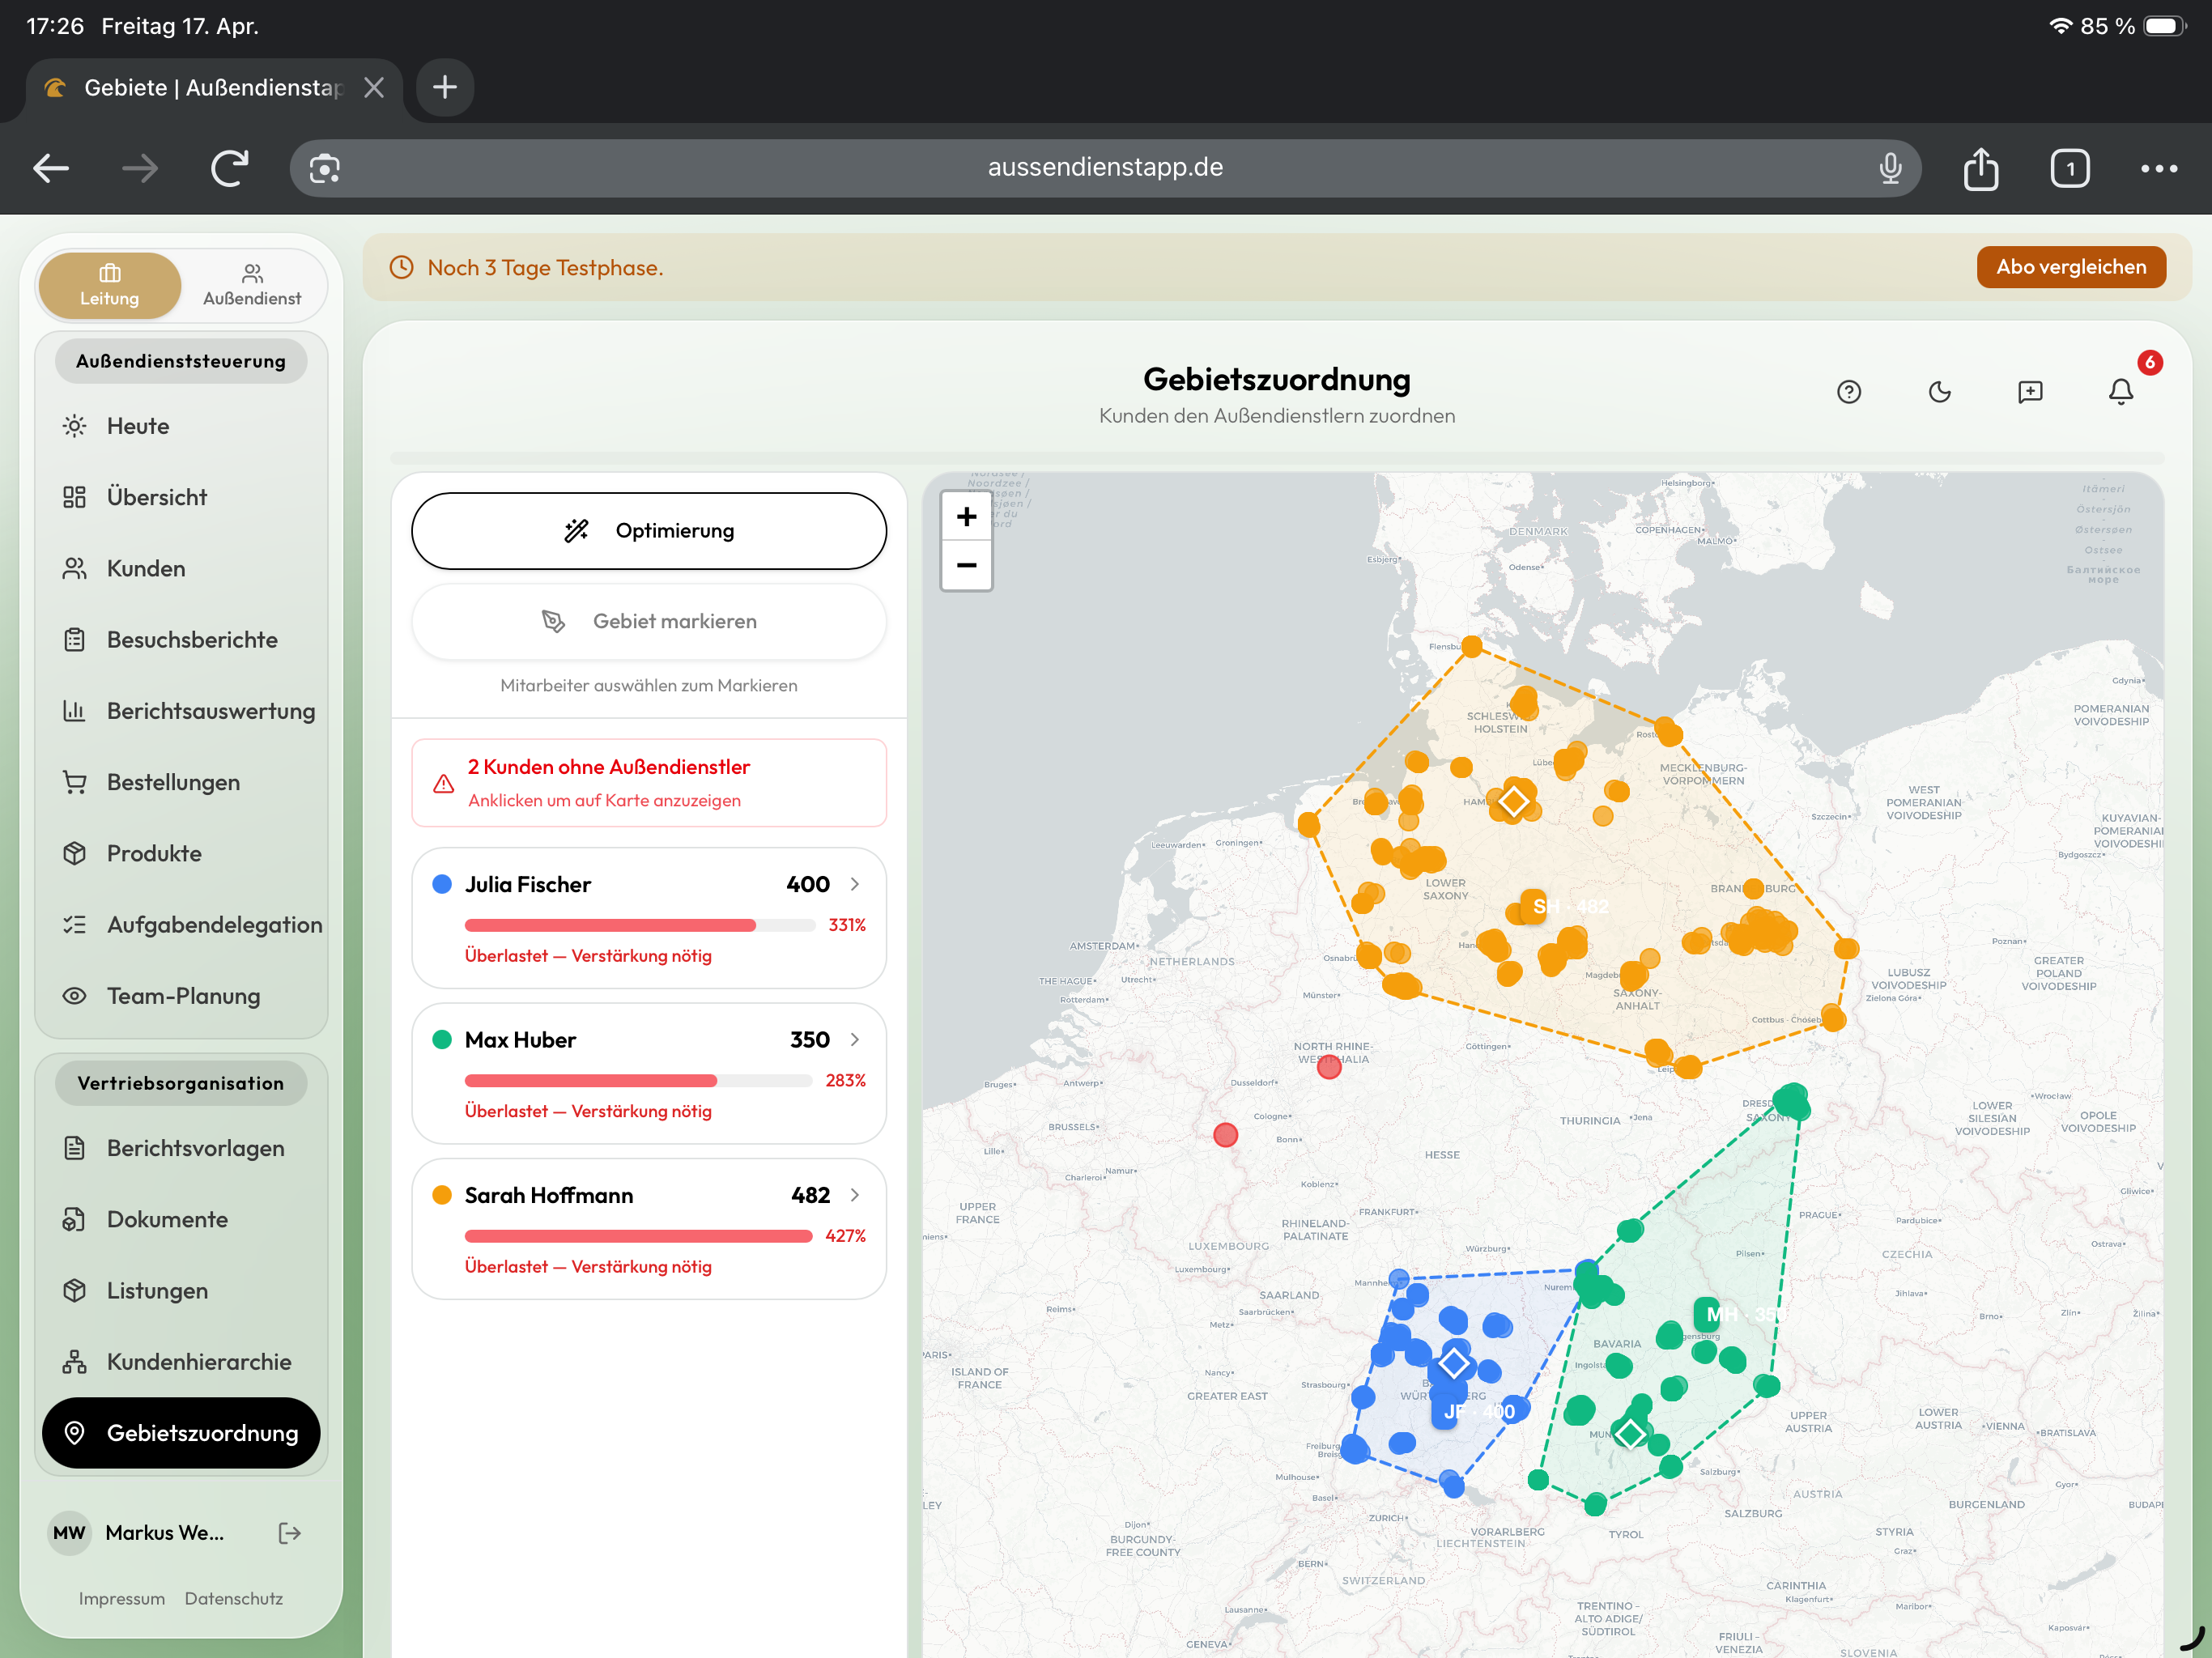
Task: Tap the browser forward arrow
Action: coord(140,168)
